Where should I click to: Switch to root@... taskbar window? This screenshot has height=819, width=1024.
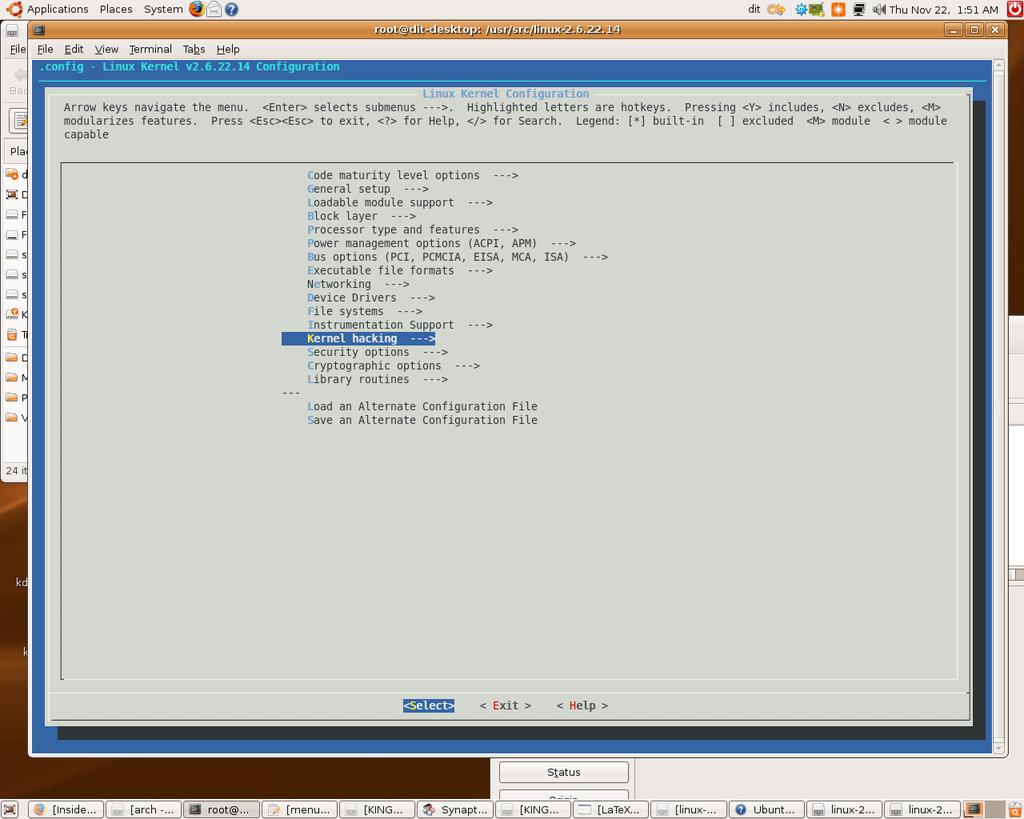(221, 809)
